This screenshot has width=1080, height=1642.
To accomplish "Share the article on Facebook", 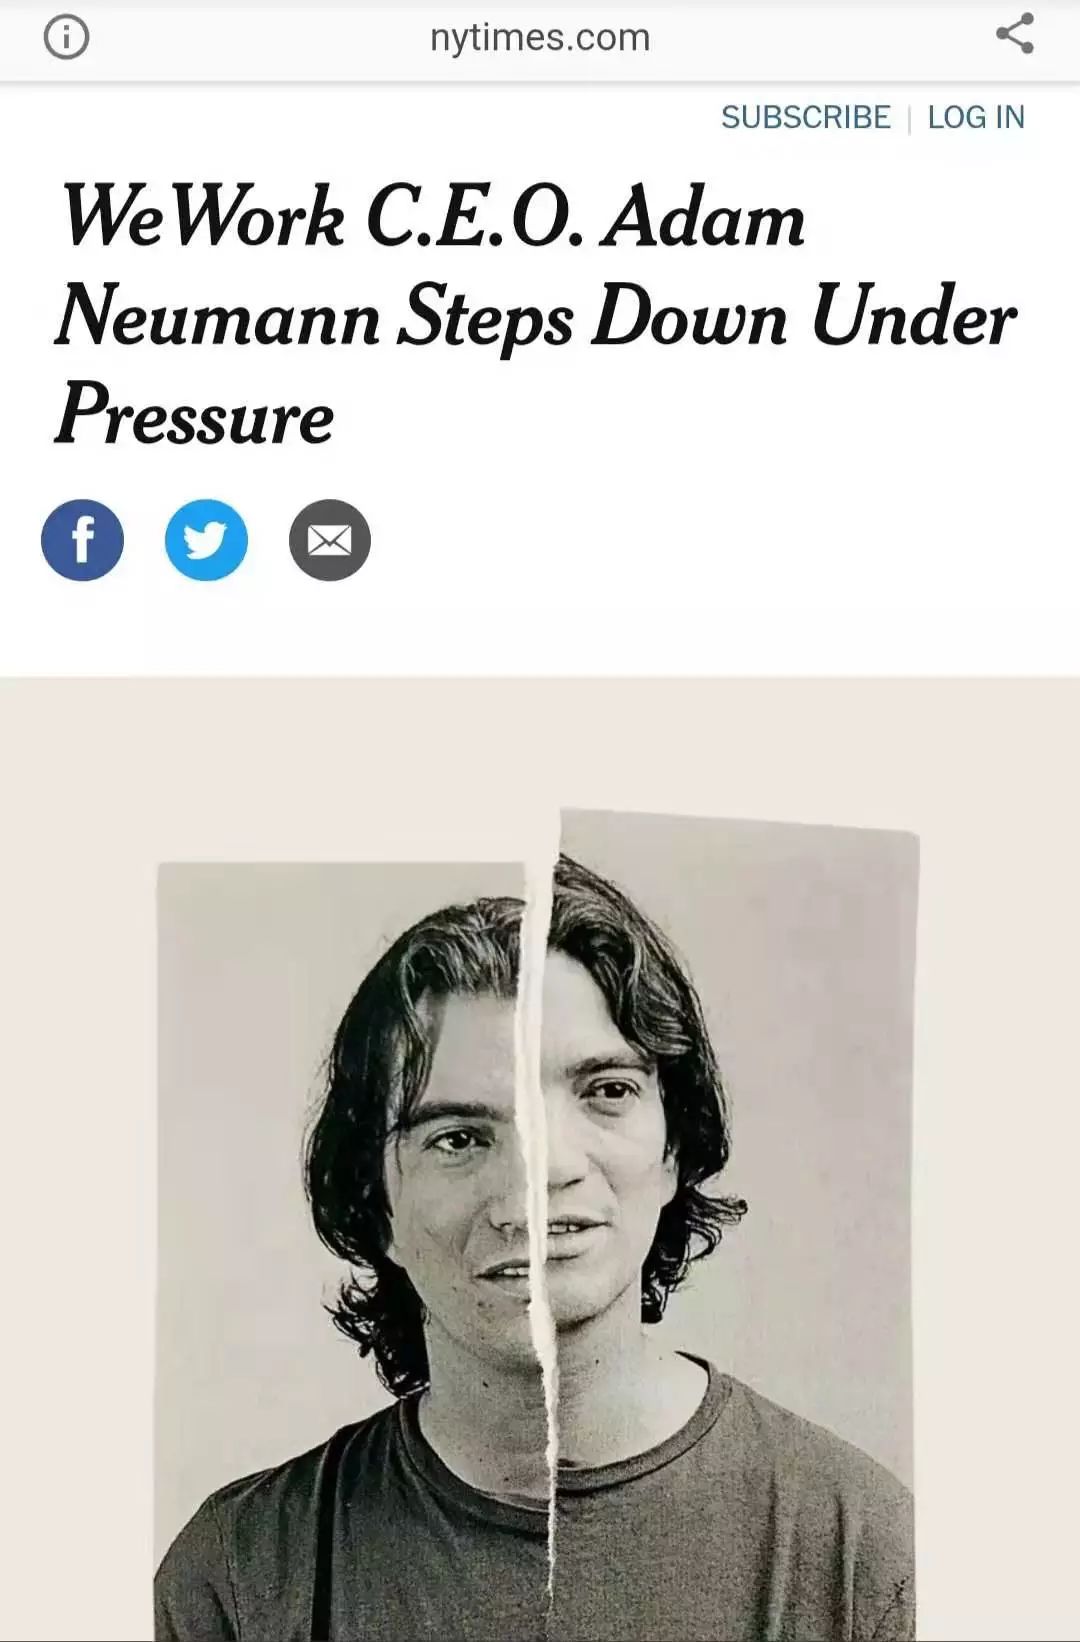I will coord(82,540).
